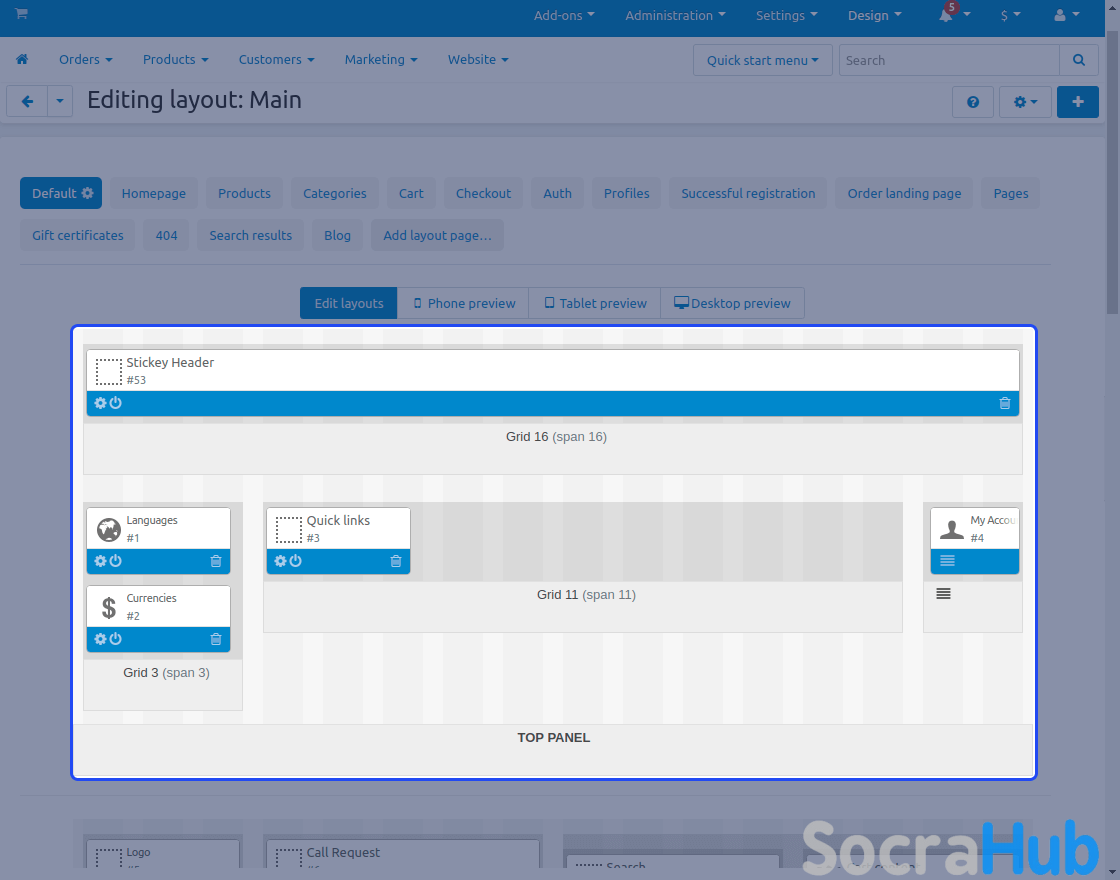The image size is (1120, 880).
Task: Toggle power switch on Stickey Header block
Action: point(116,403)
